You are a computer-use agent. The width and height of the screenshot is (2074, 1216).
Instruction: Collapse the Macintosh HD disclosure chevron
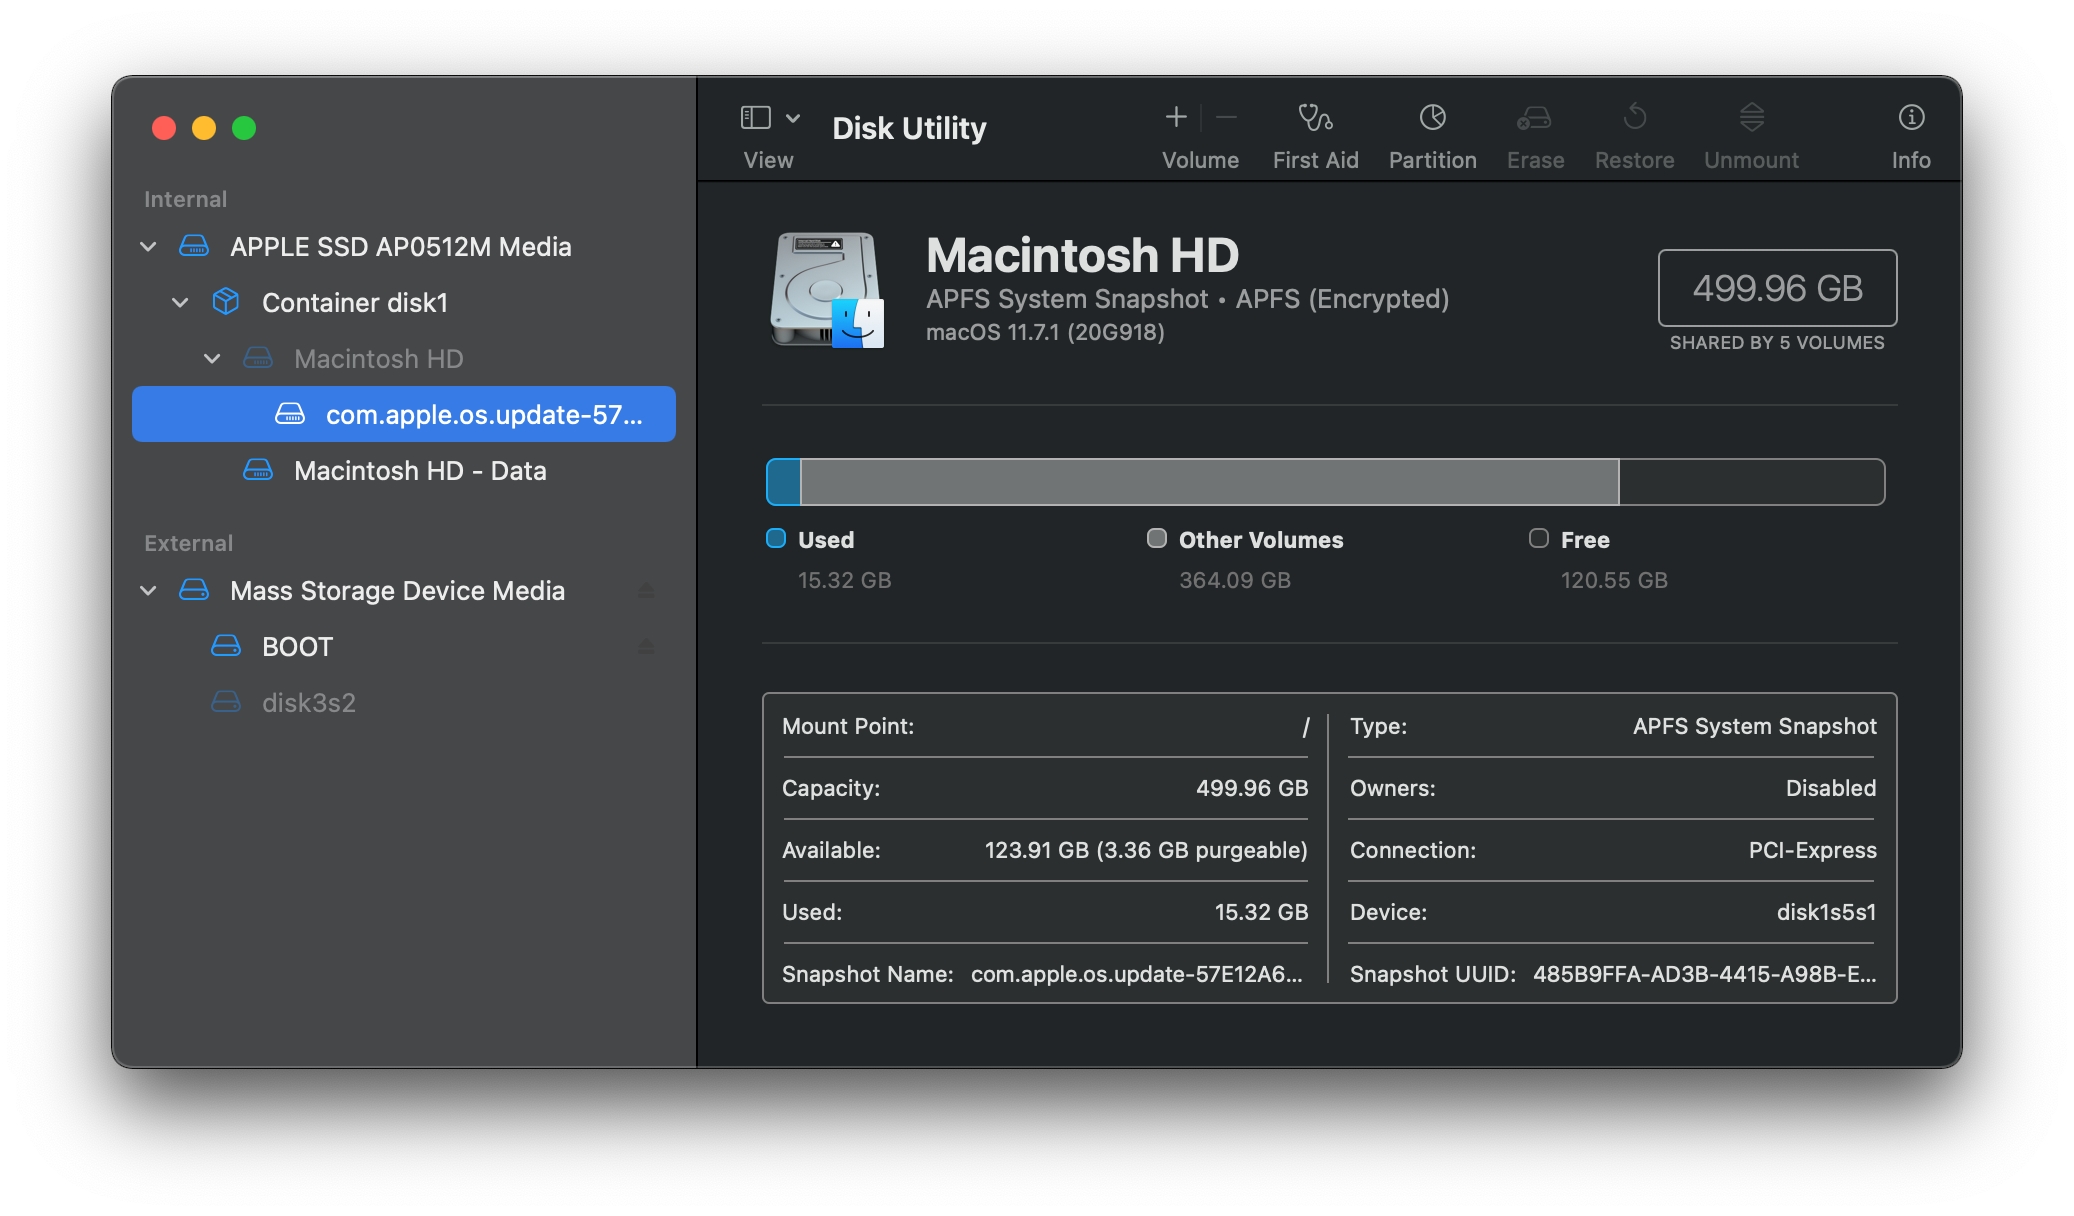pos(212,359)
